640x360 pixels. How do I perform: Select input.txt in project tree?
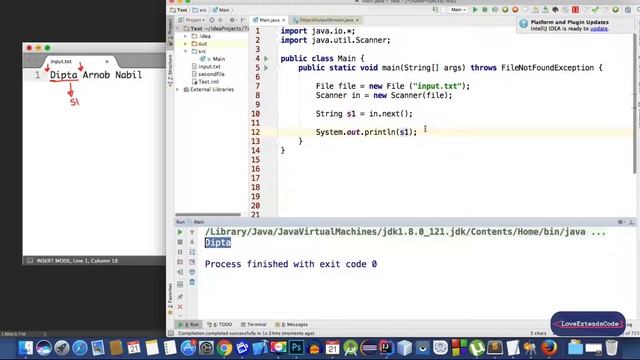(207, 67)
